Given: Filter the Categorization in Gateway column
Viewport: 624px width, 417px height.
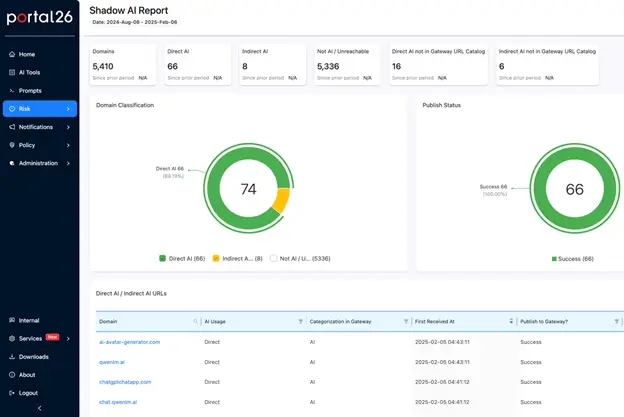Looking at the screenshot, I should [406, 322].
